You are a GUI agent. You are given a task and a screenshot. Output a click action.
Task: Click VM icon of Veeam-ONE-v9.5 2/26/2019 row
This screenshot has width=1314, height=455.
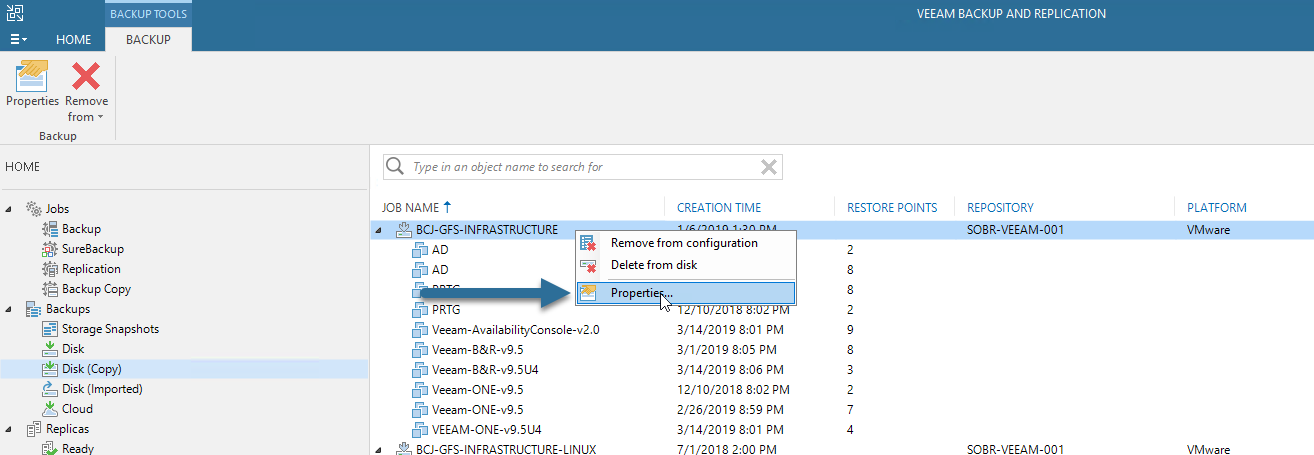[x=420, y=409]
